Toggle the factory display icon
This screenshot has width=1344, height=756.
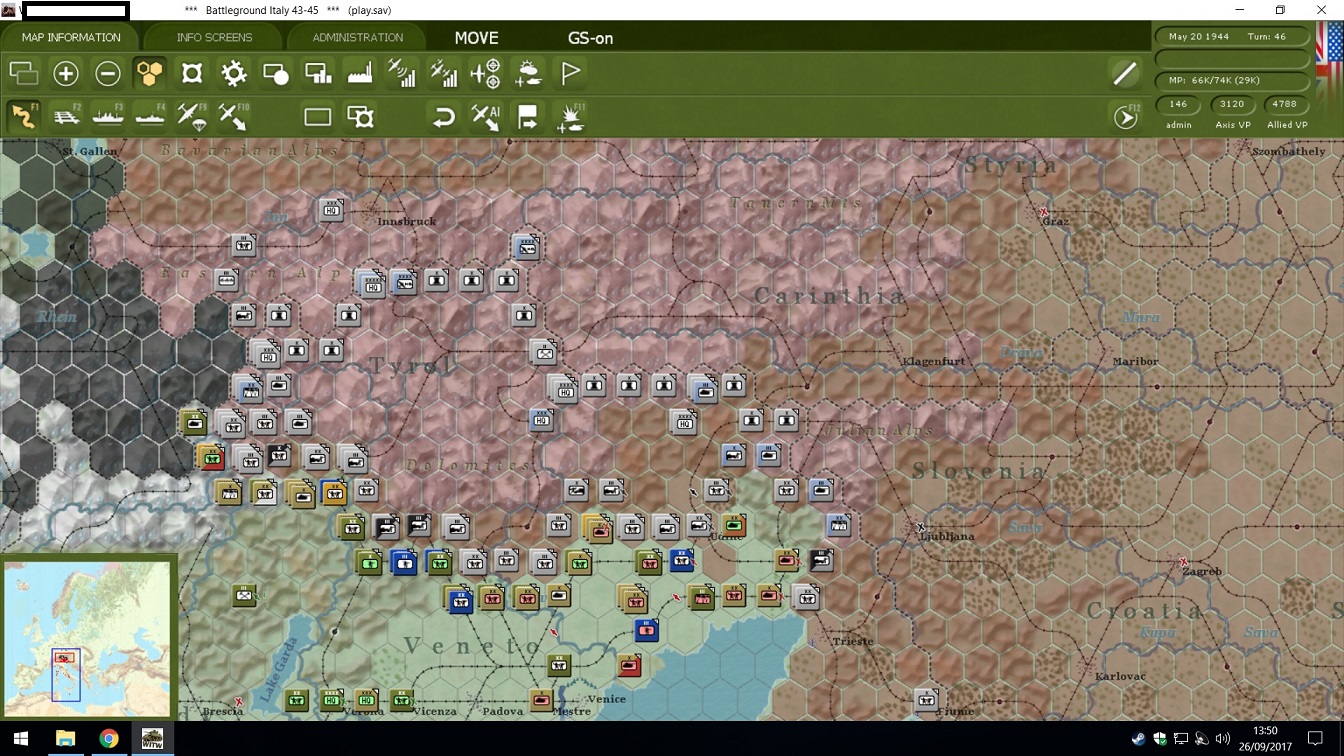(360, 73)
